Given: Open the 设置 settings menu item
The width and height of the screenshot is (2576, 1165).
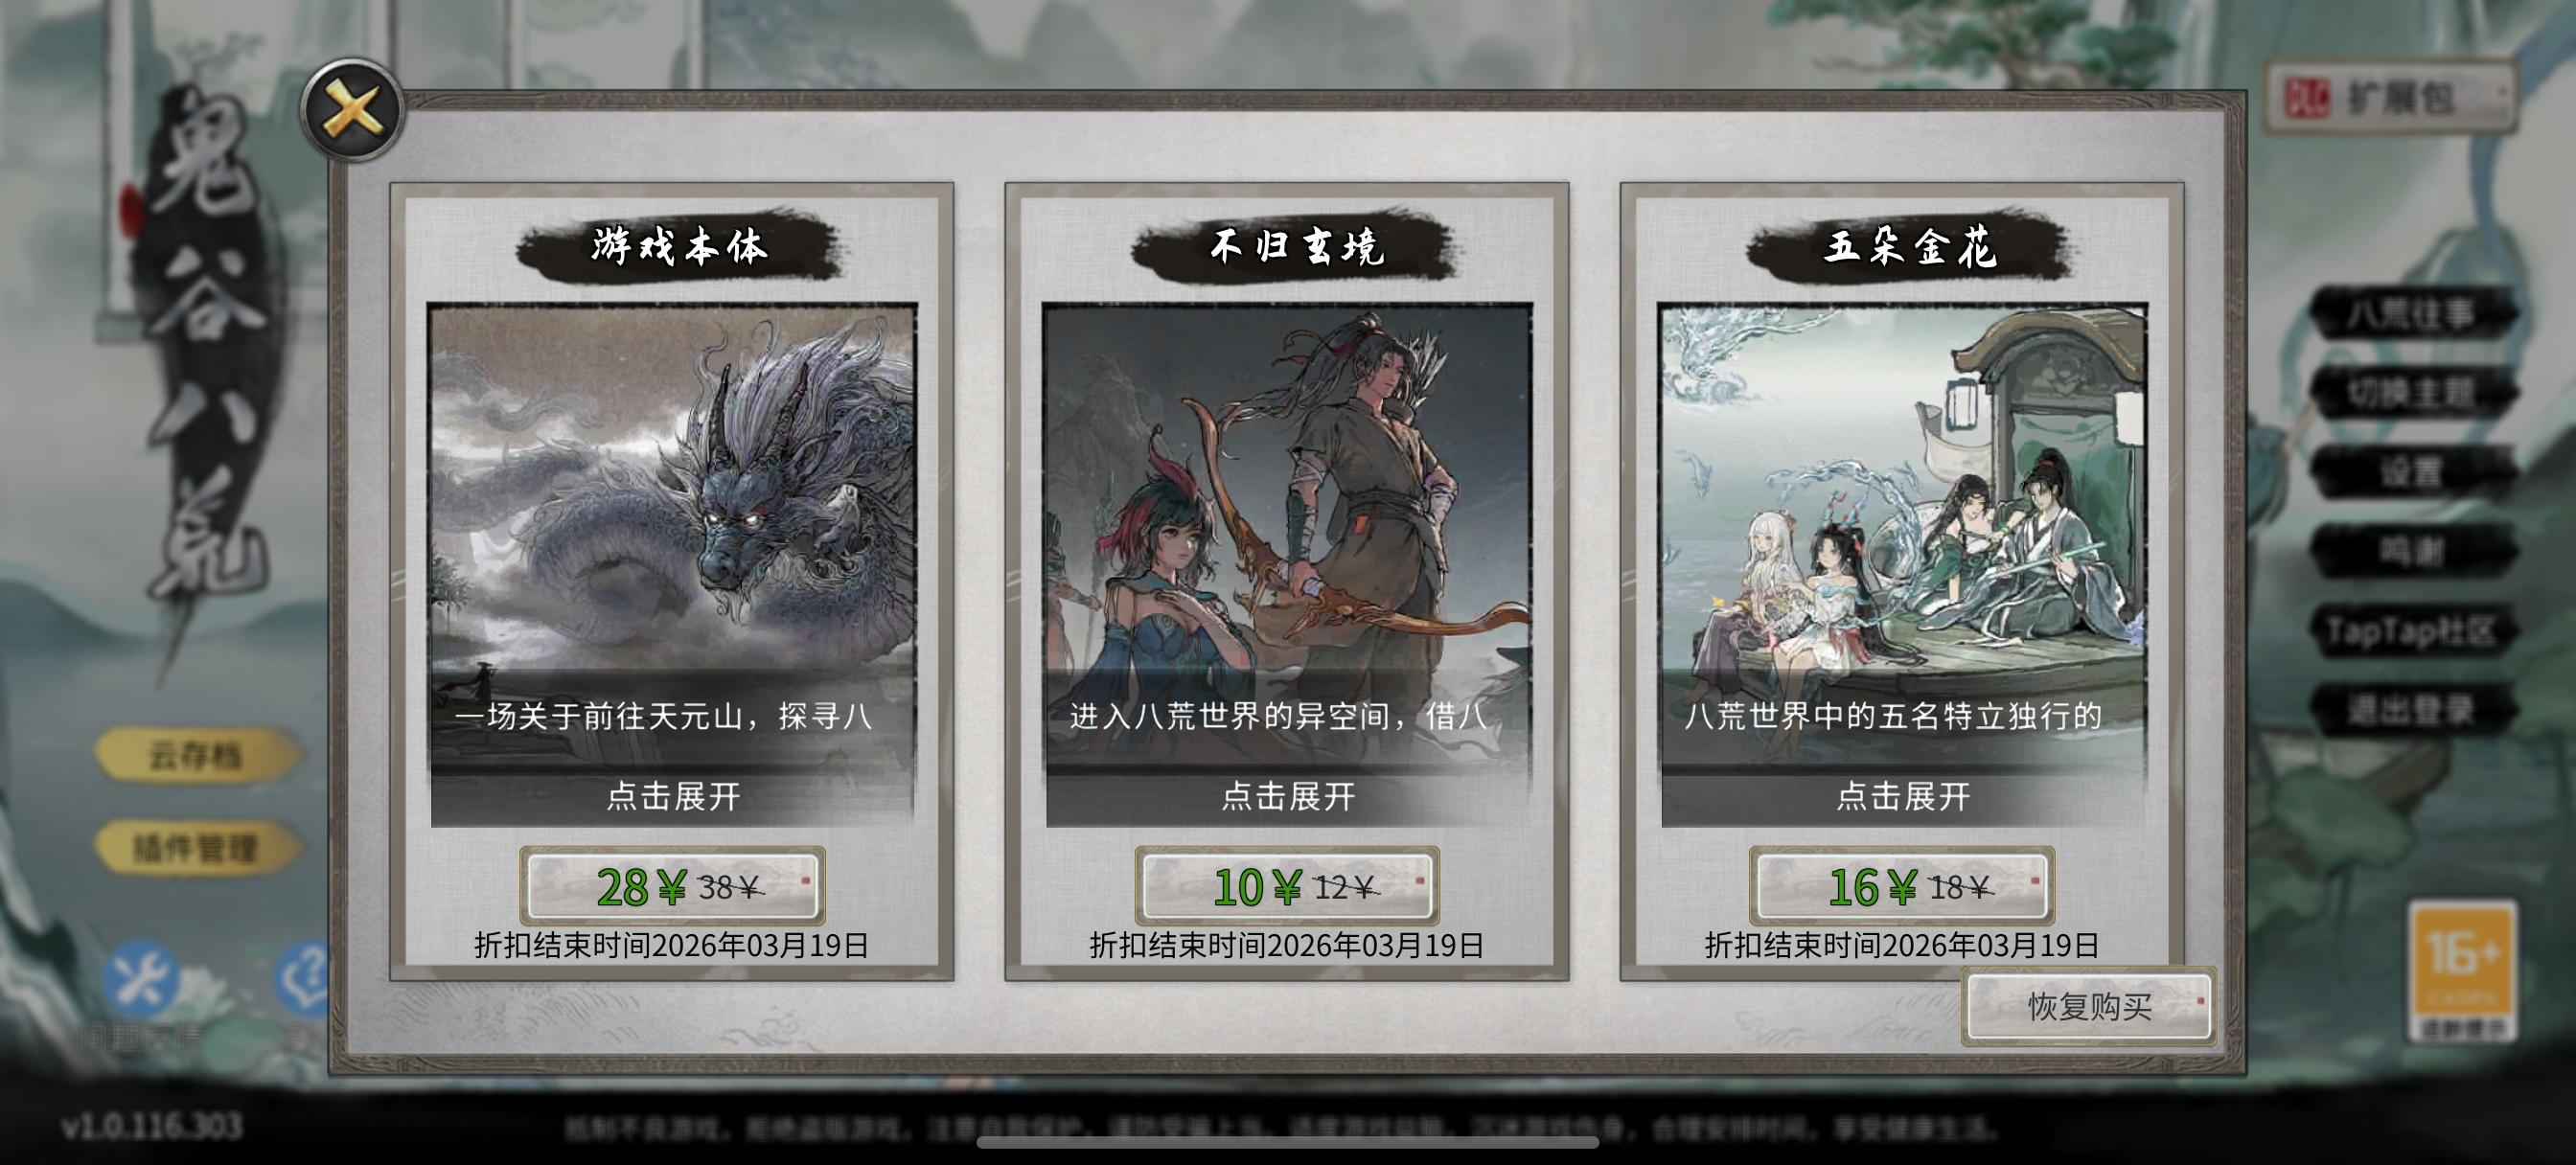Looking at the screenshot, I should (x=2412, y=471).
